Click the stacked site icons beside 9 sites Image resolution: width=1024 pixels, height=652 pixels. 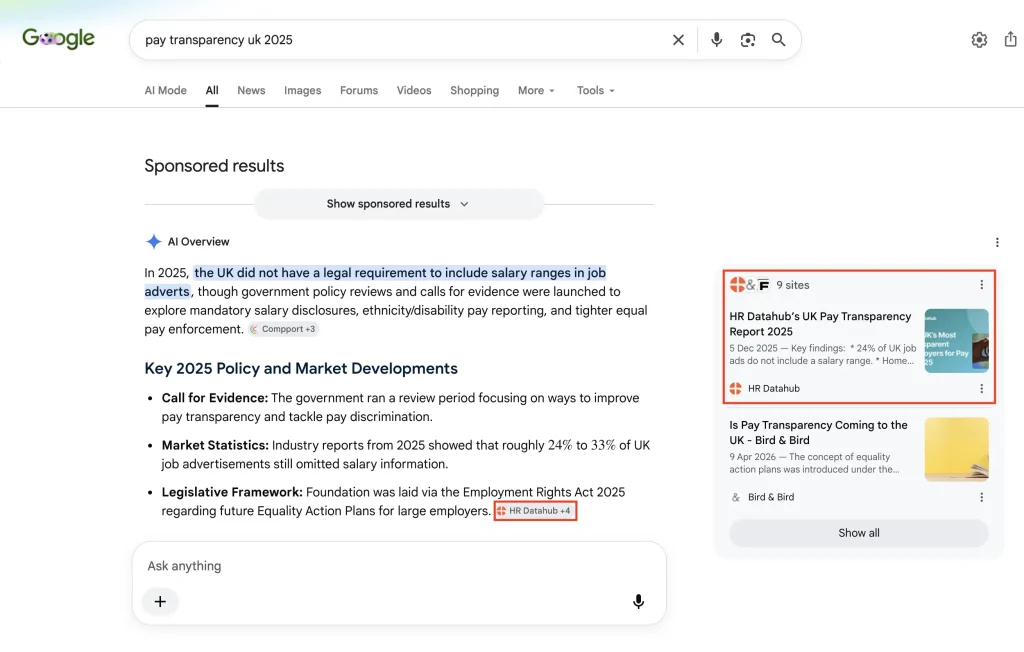[750, 285]
